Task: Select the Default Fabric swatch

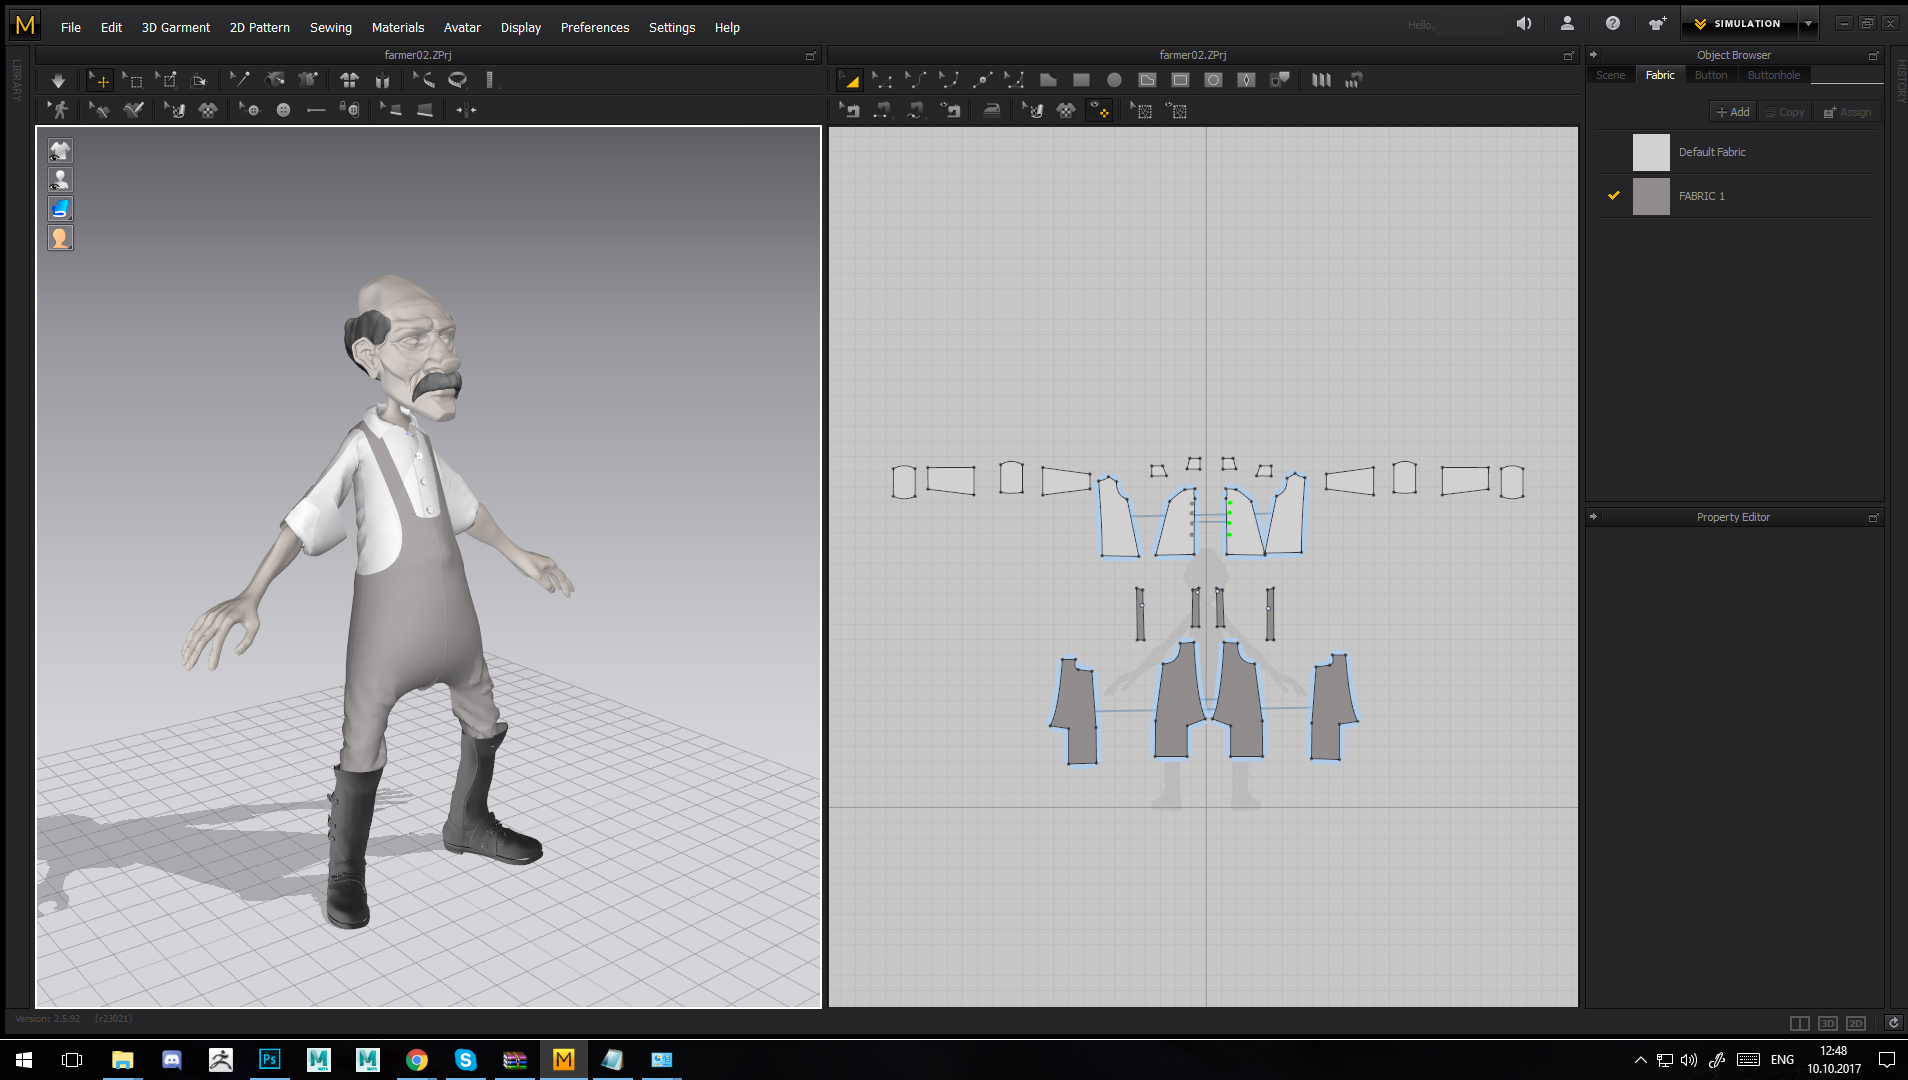Action: (1651, 152)
